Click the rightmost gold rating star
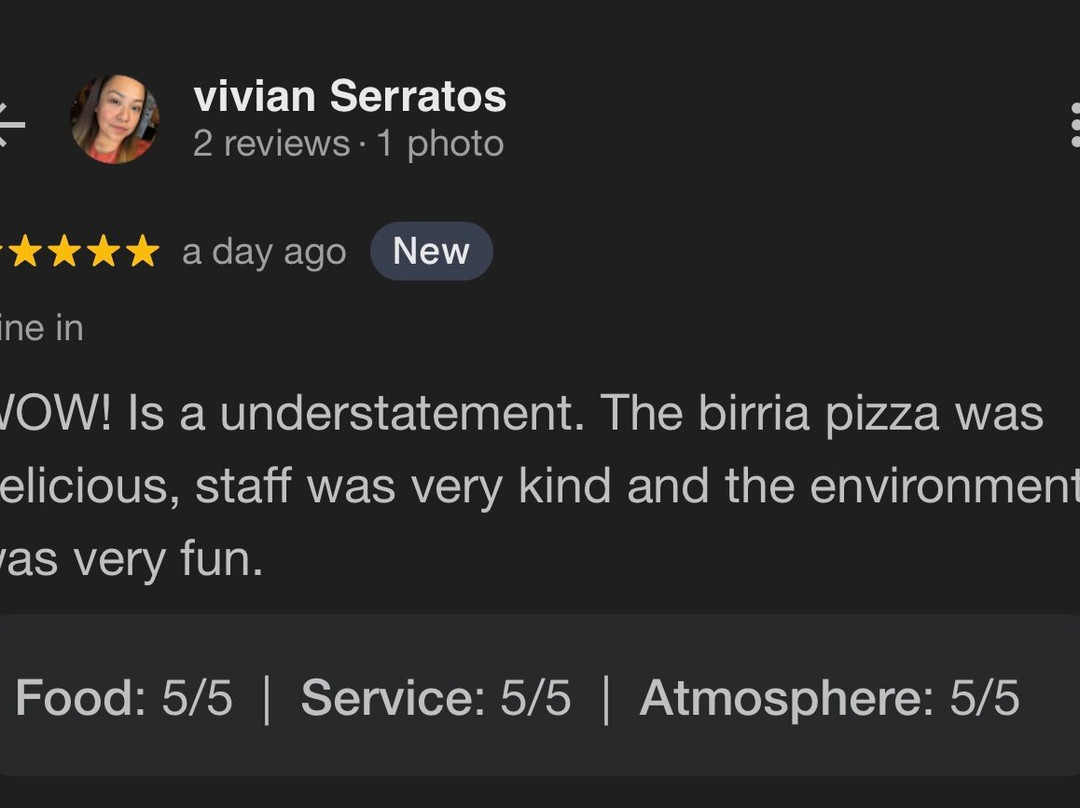This screenshot has height=808, width=1080. (143, 252)
